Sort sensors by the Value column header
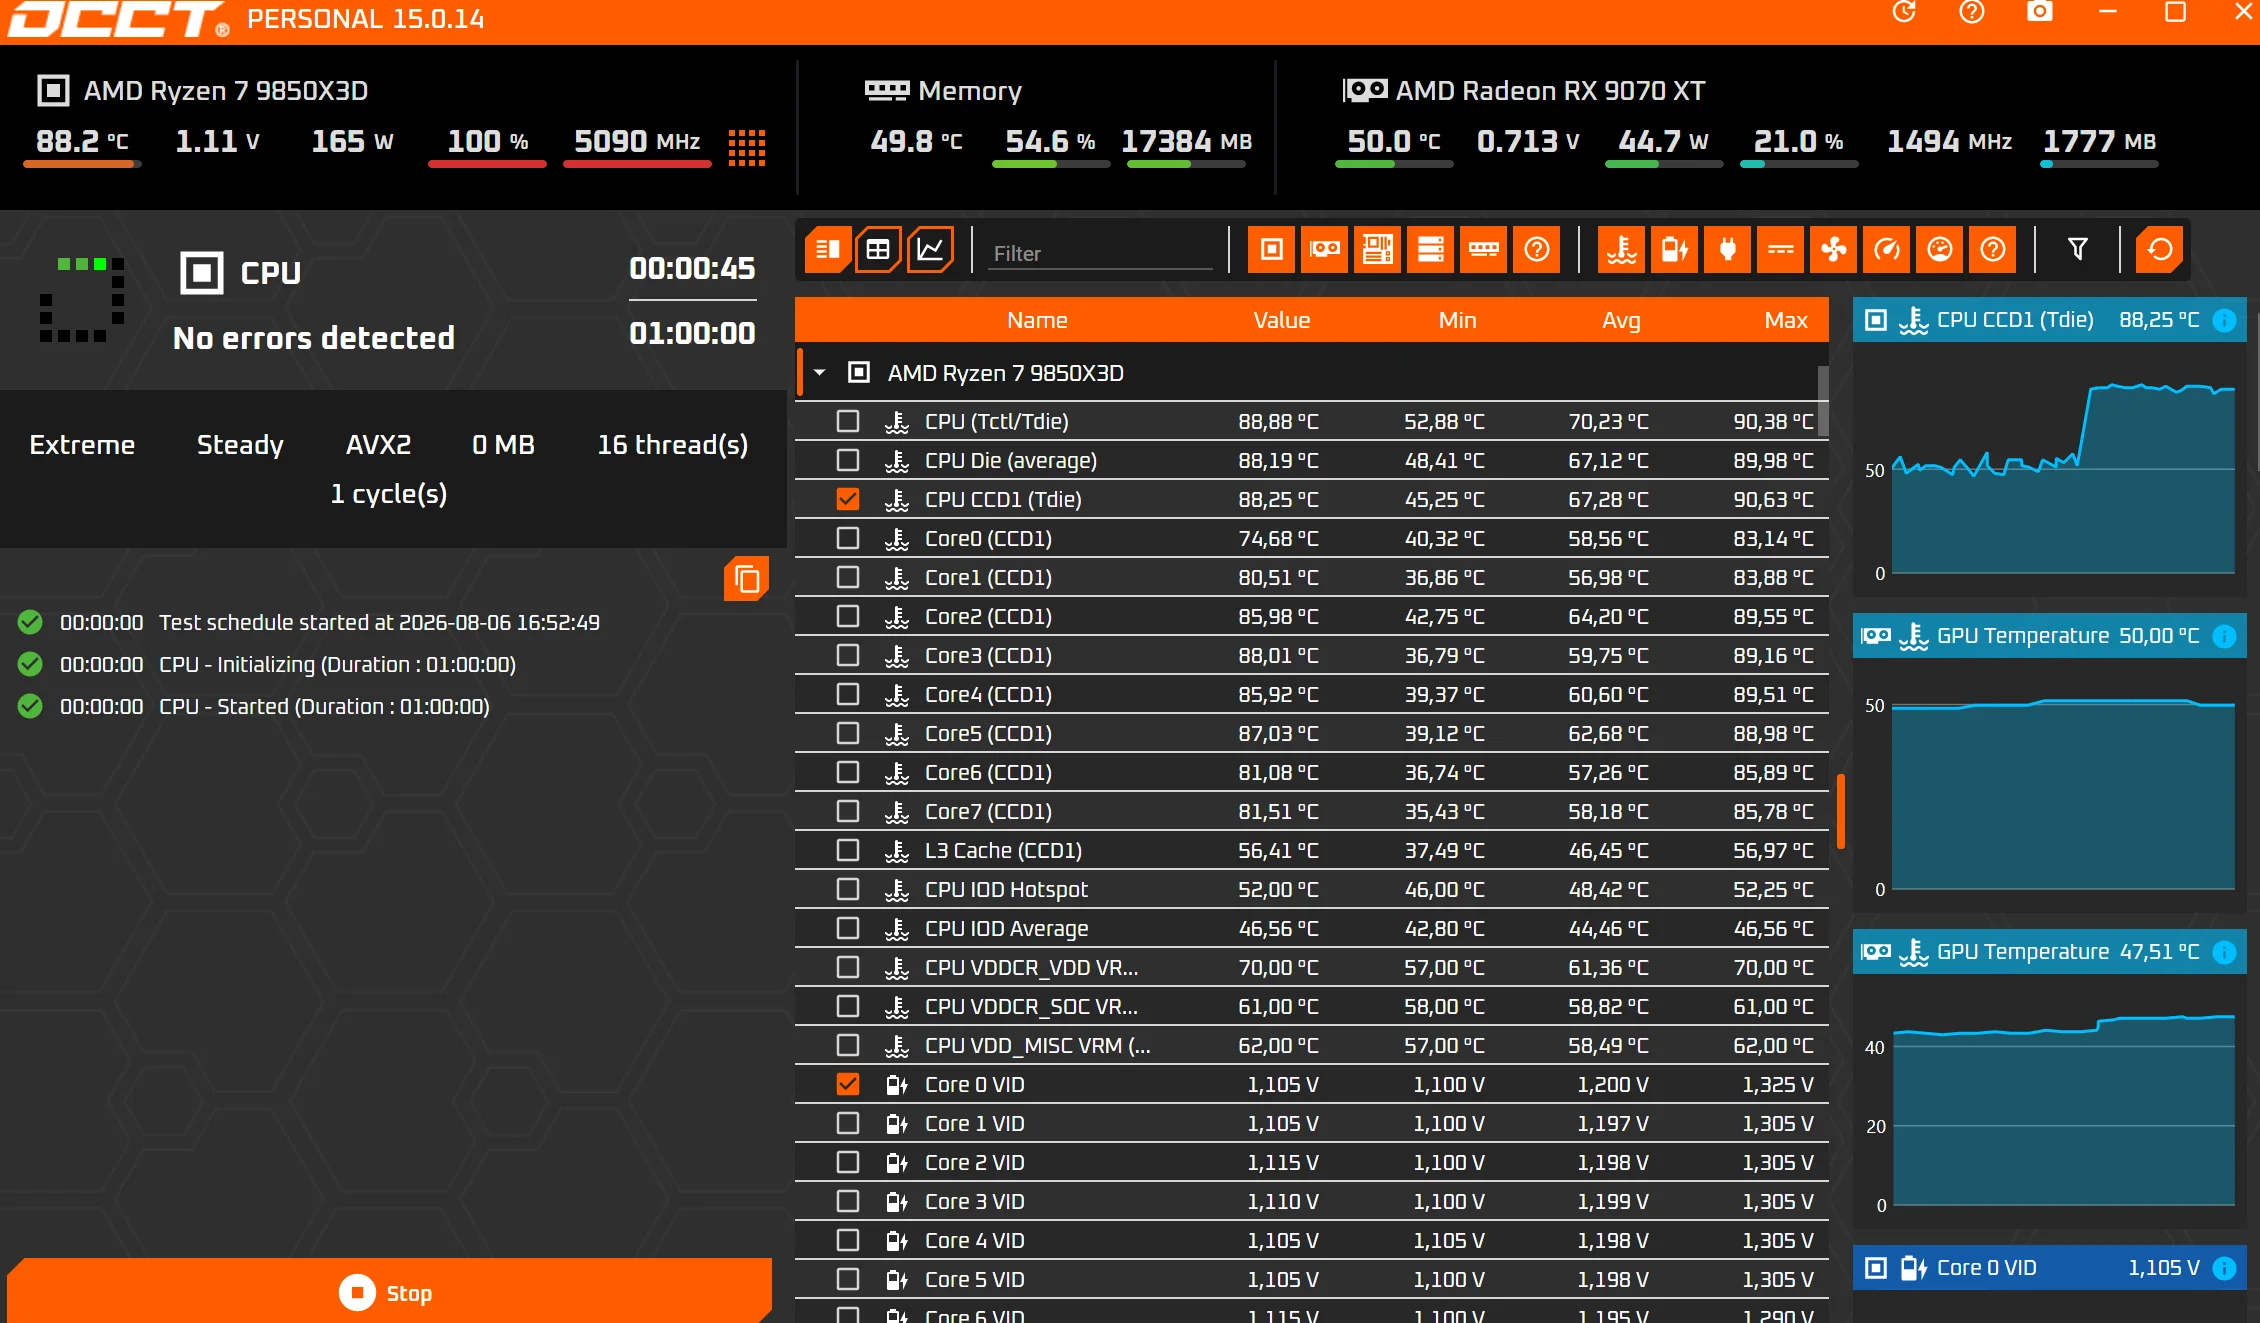The width and height of the screenshot is (2260, 1323). point(1281,320)
